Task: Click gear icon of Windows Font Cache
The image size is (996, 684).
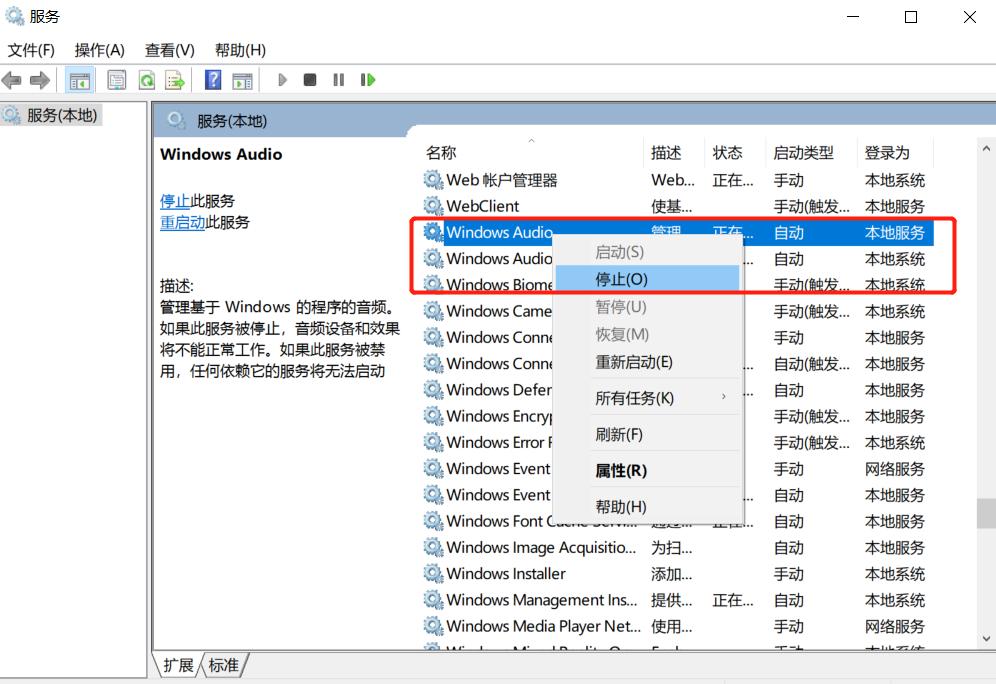Action: pos(433,521)
